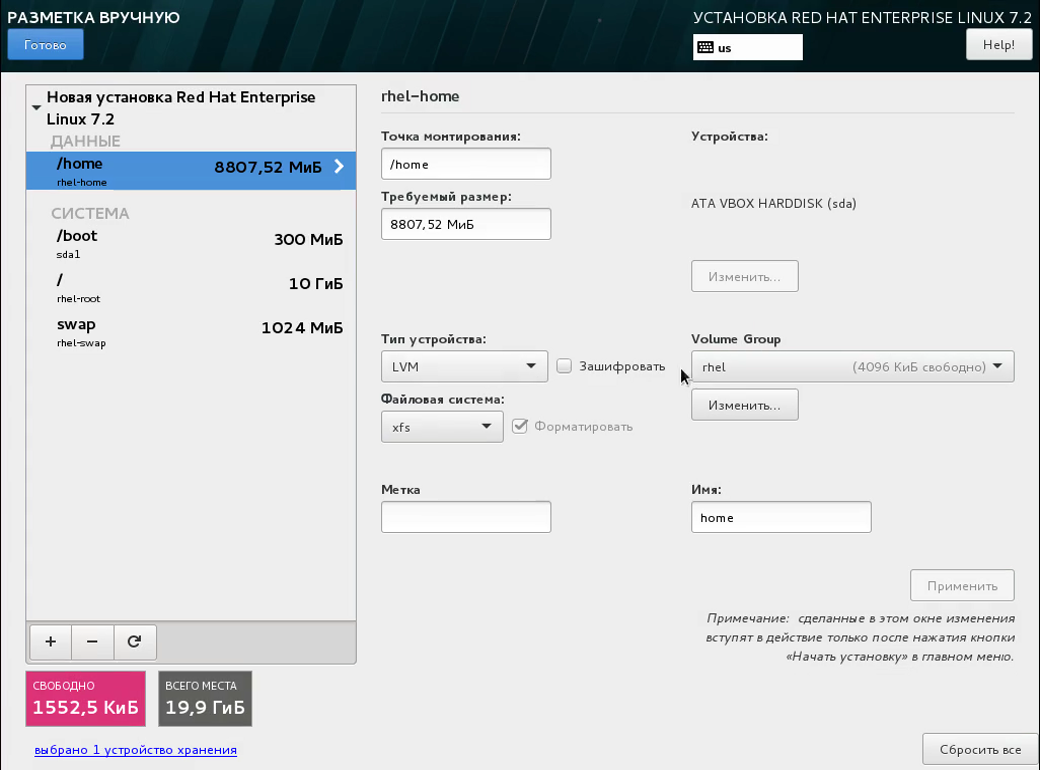Image resolution: width=1040 pixels, height=770 pixels.
Task: Toggle the Зашифровать encryption checkbox
Action: [x=564, y=366]
